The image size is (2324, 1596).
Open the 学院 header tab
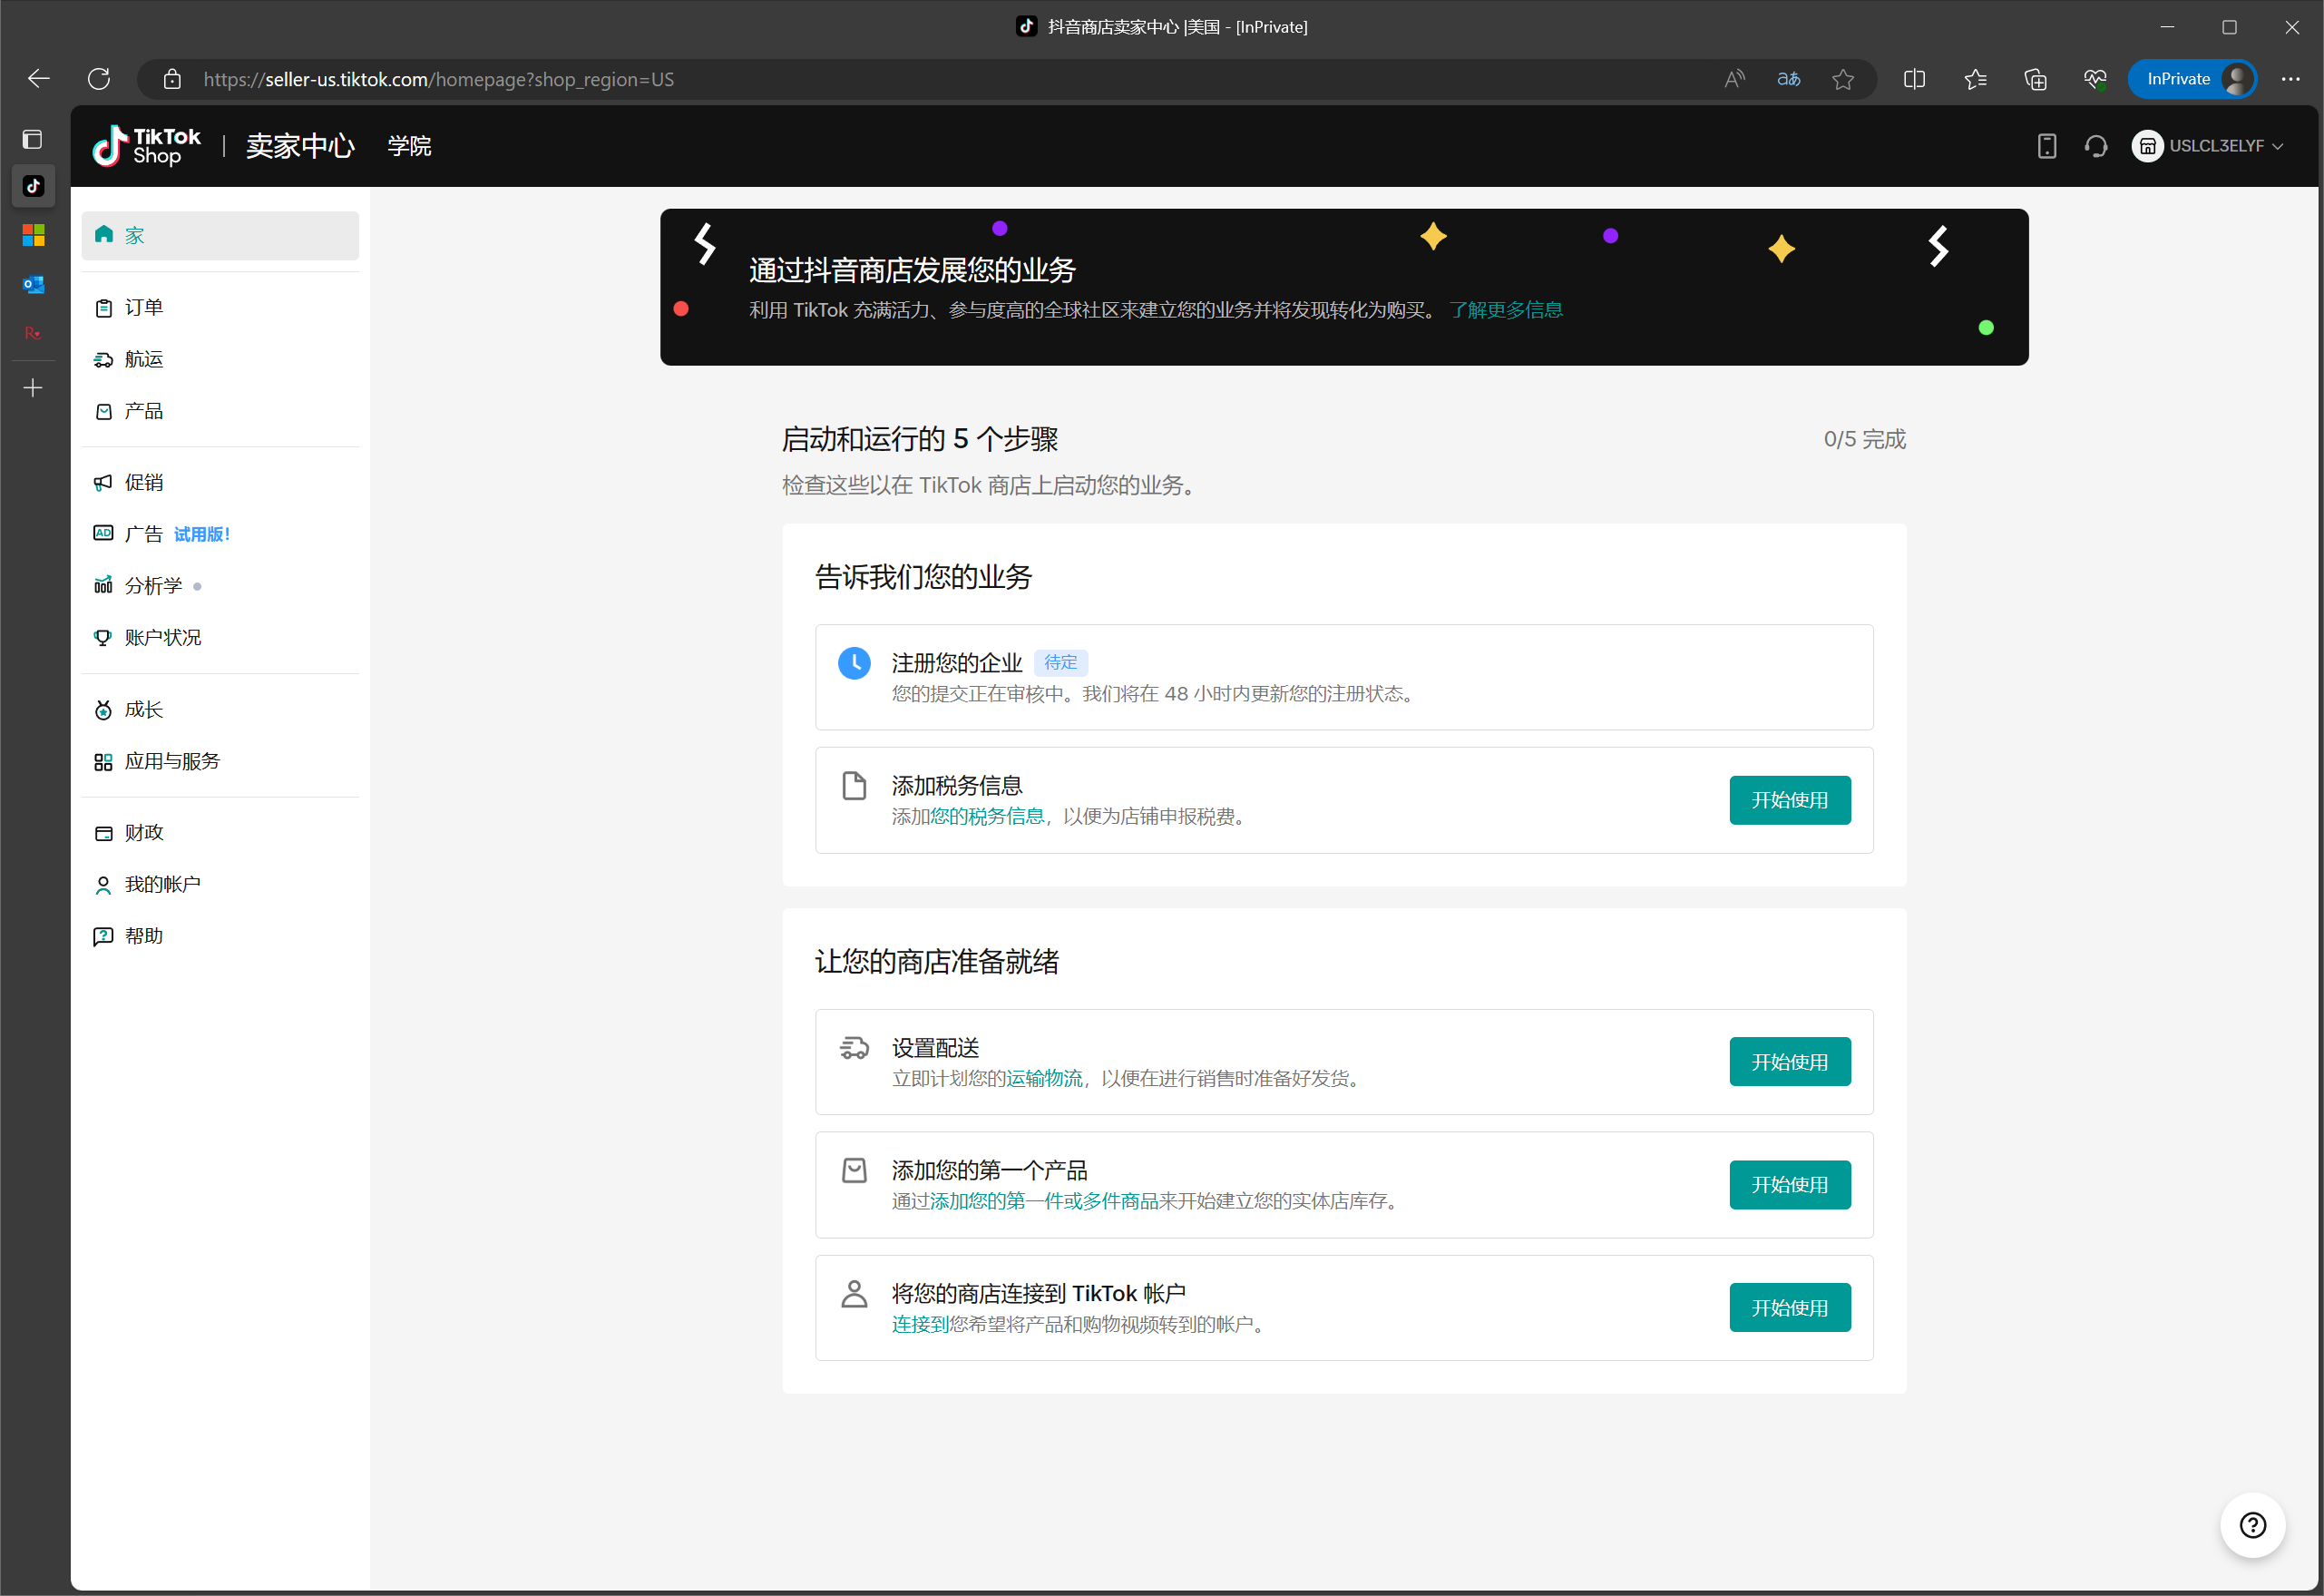409,146
